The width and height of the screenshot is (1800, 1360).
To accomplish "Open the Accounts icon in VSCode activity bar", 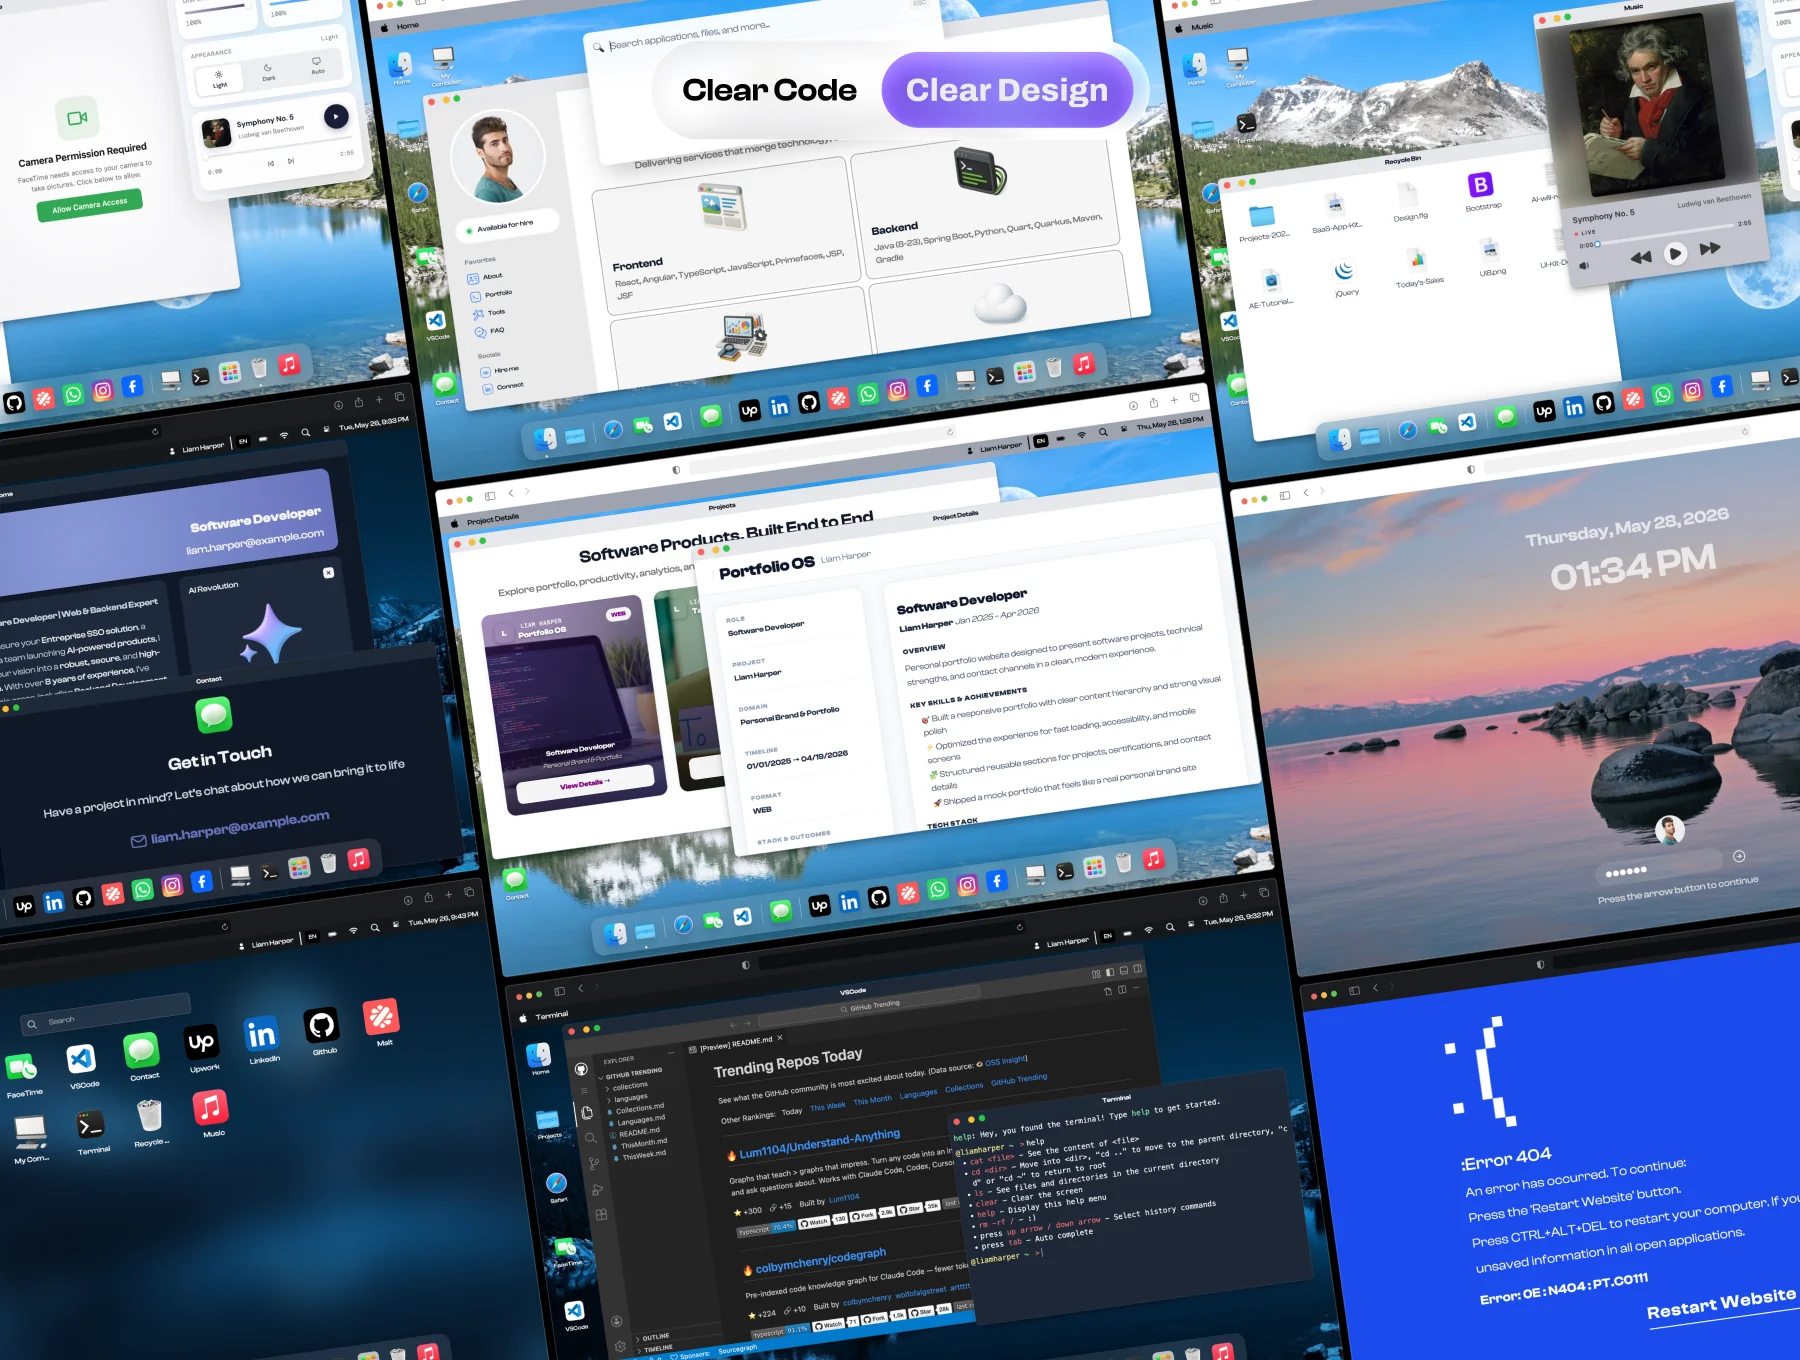I will click(616, 1321).
